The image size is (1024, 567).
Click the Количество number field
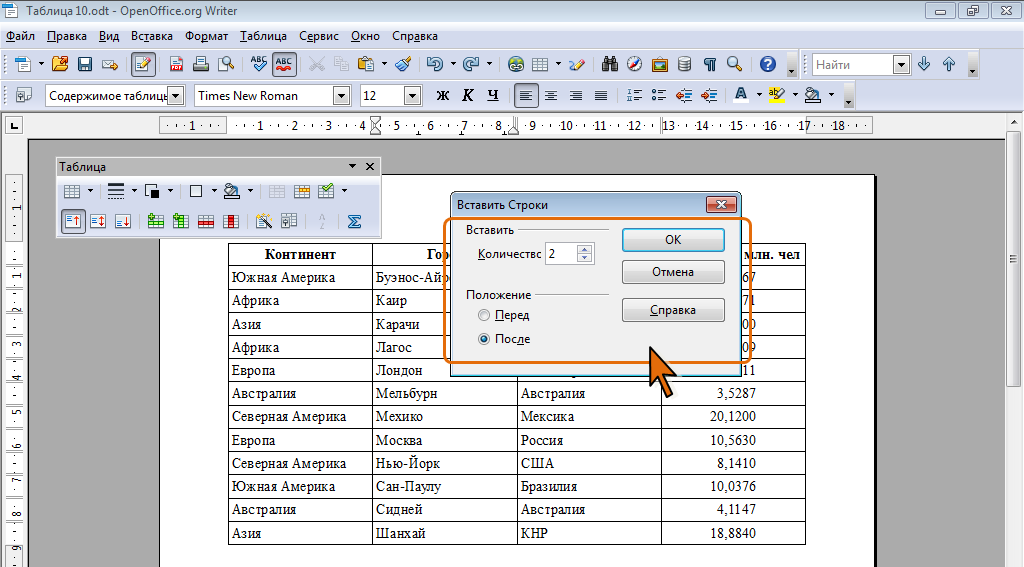[561, 254]
